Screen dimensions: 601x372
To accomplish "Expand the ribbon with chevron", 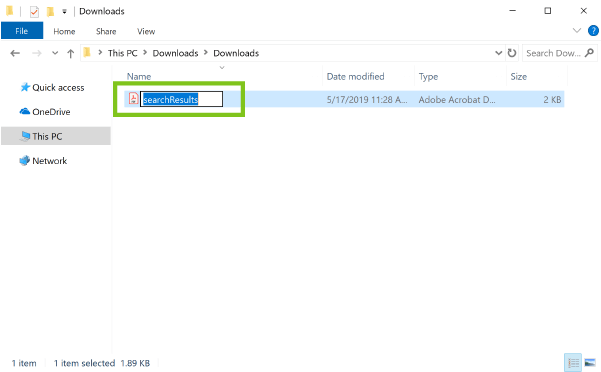I will coord(576,30).
